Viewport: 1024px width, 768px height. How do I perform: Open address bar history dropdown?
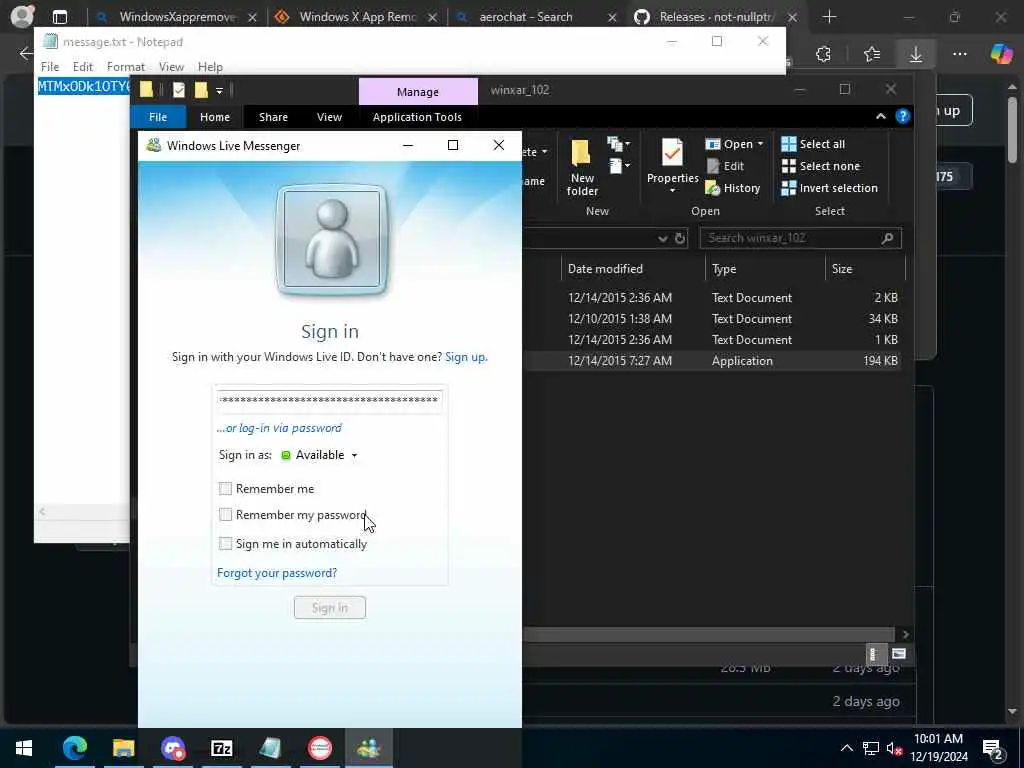(x=663, y=238)
